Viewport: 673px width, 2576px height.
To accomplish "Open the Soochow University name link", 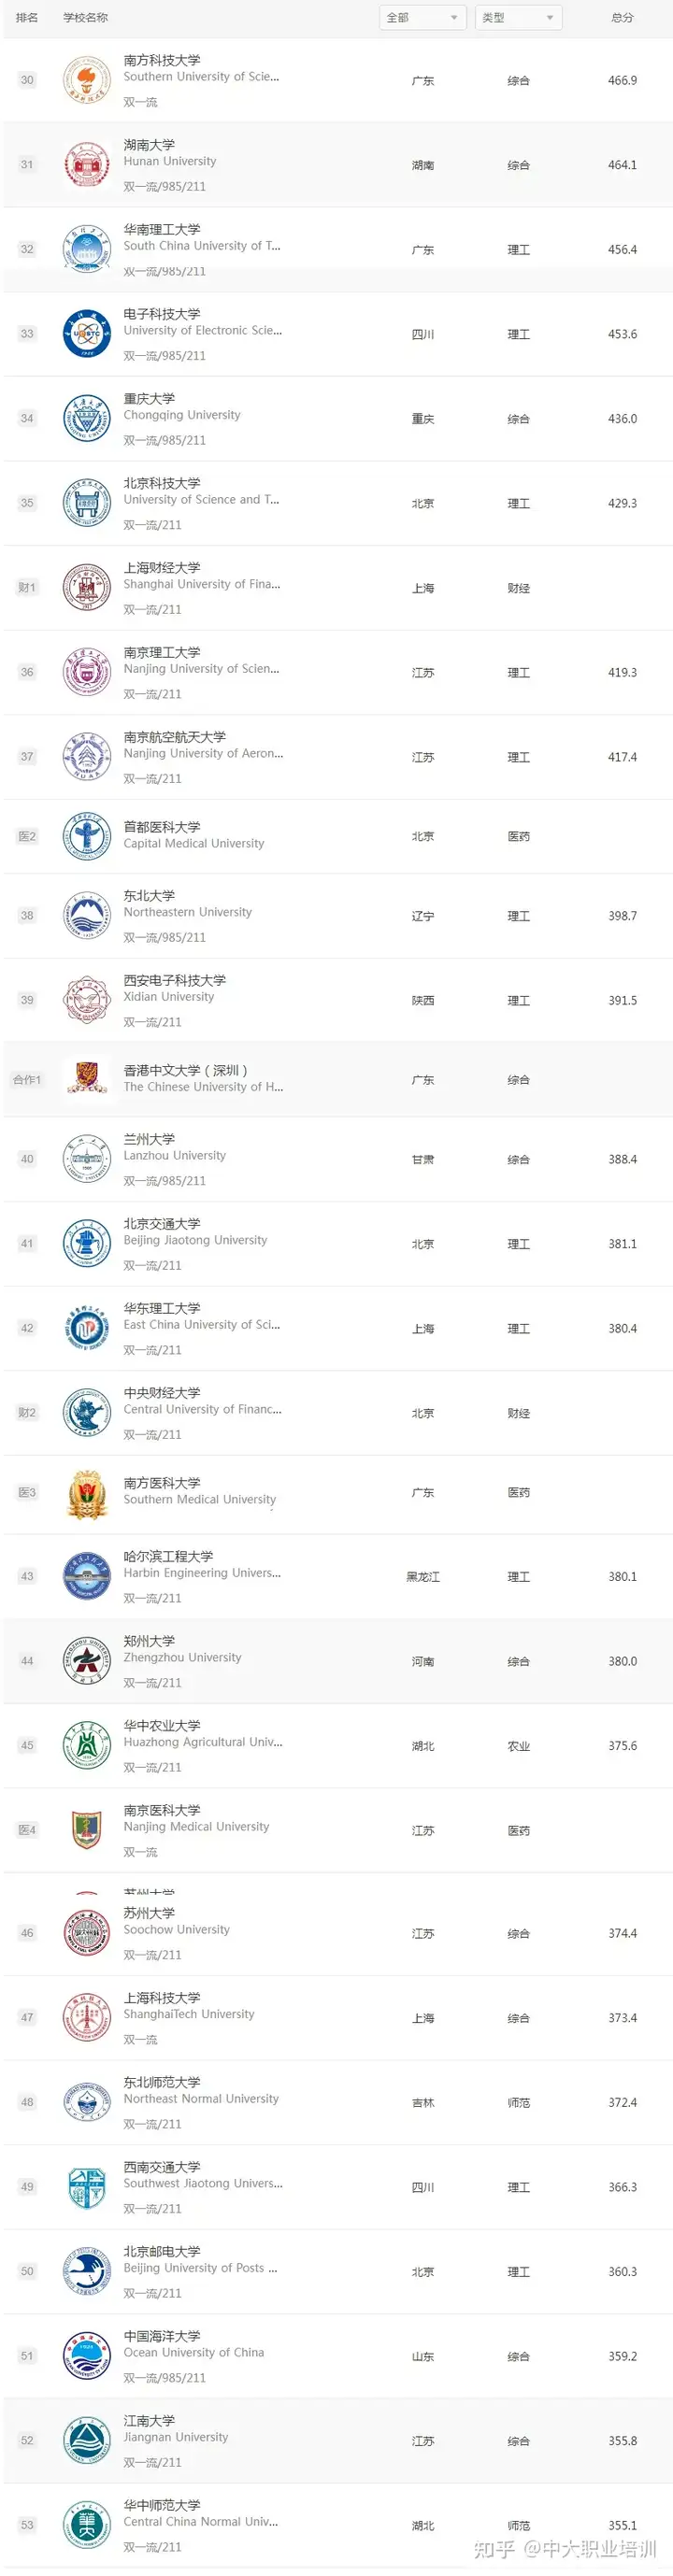I will coord(177,1929).
